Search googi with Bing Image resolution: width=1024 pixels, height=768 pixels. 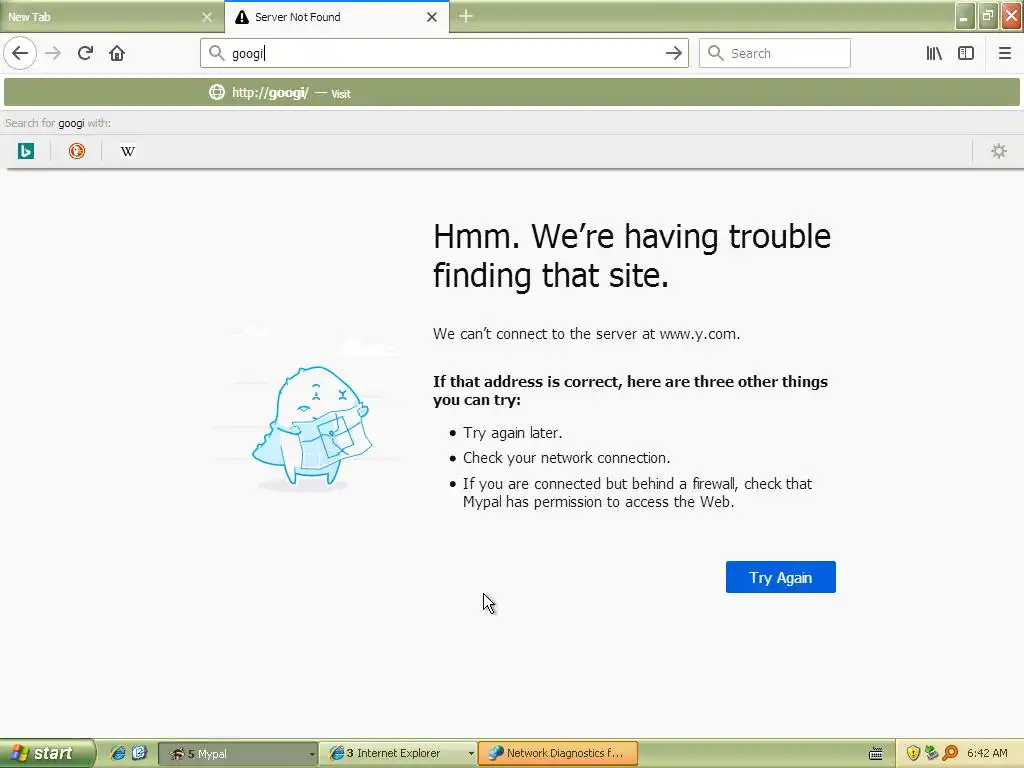tap(26, 152)
